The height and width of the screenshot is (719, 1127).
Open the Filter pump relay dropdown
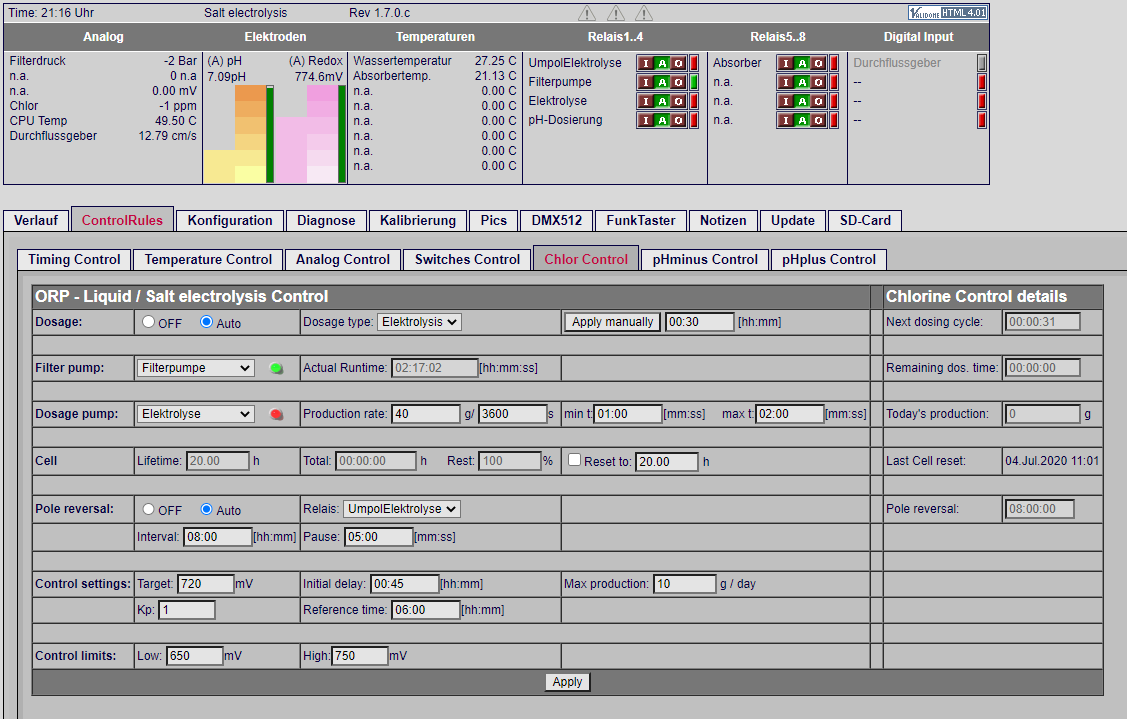(x=196, y=368)
